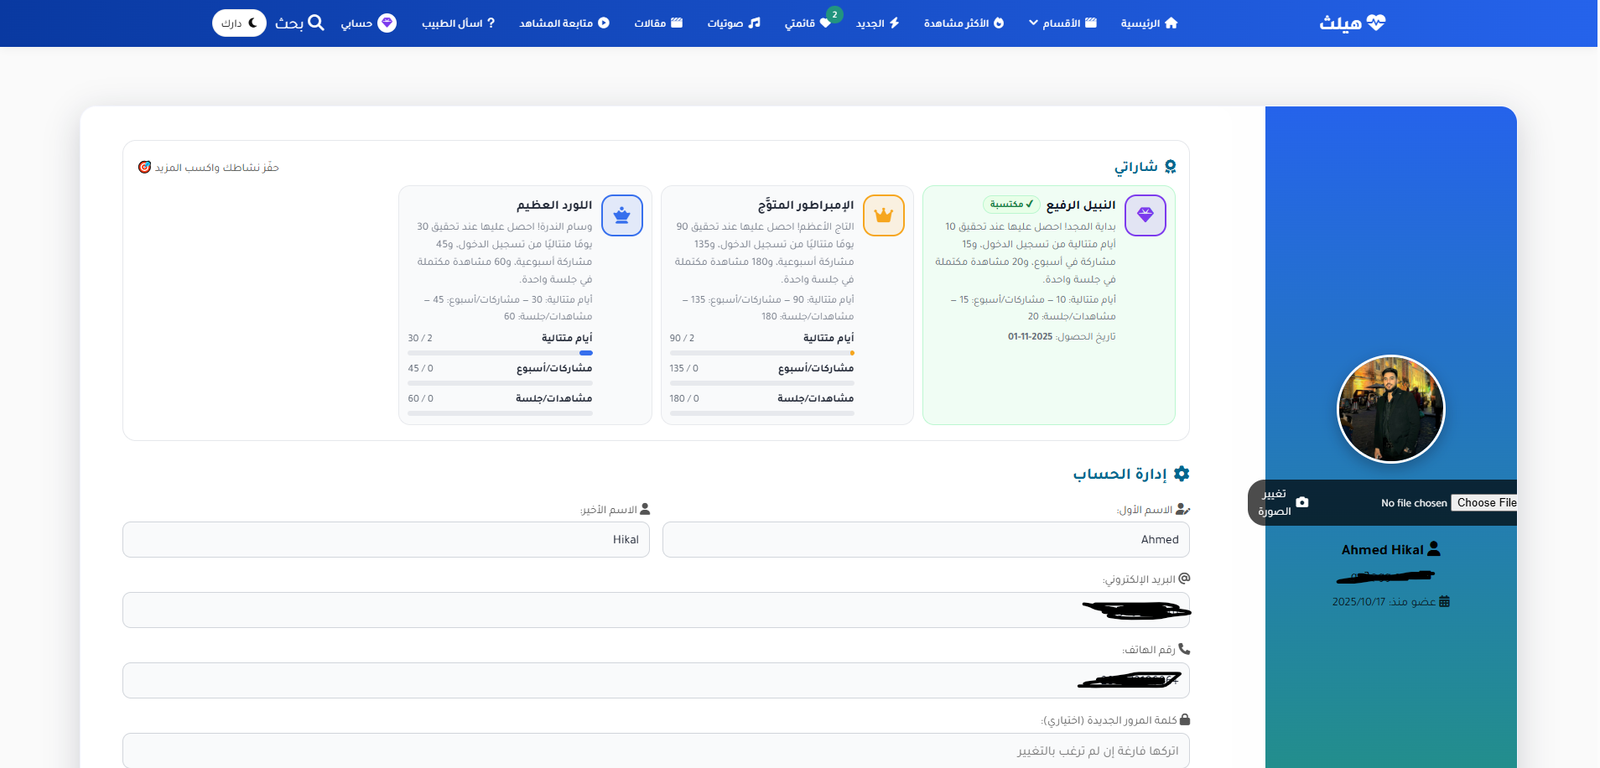Click the camera change-photo icon

[x=1302, y=502]
